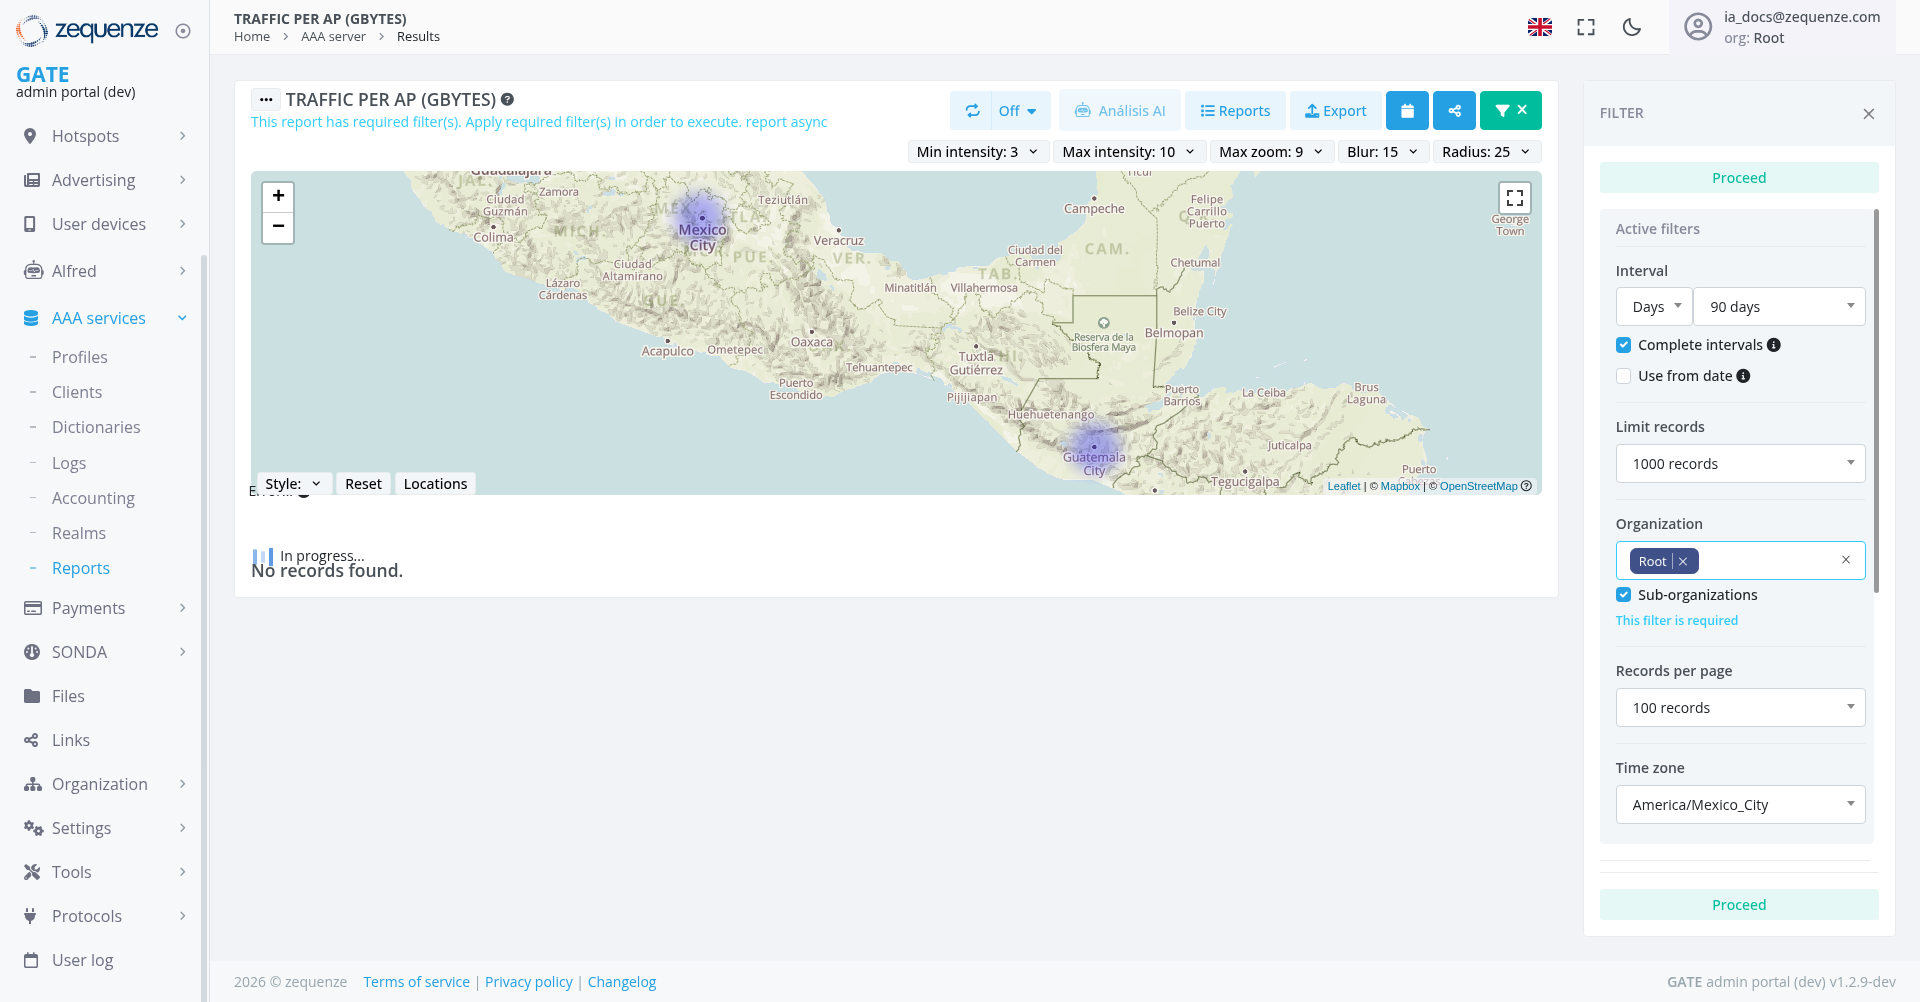This screenshot has height=1002, width=1920.
Task: Expand Advertising menu in sidebar
Action: 104,180
